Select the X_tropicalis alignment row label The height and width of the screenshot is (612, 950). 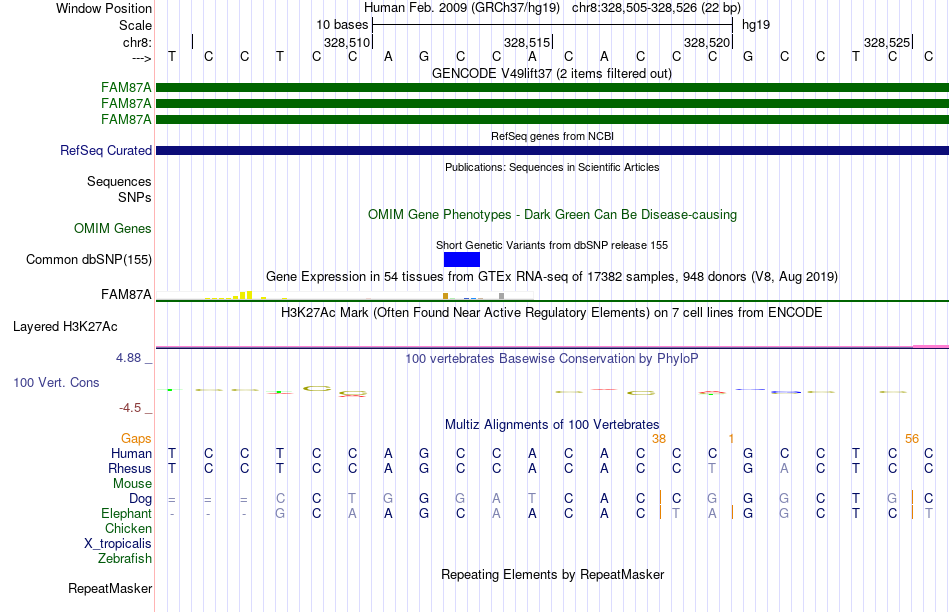pyautogui.click(x=118, y=544)
